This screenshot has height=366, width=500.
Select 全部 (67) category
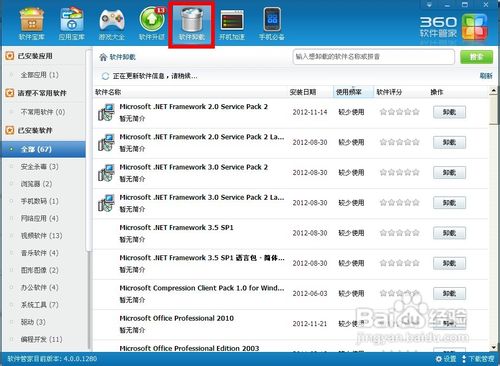click(43, 149)
